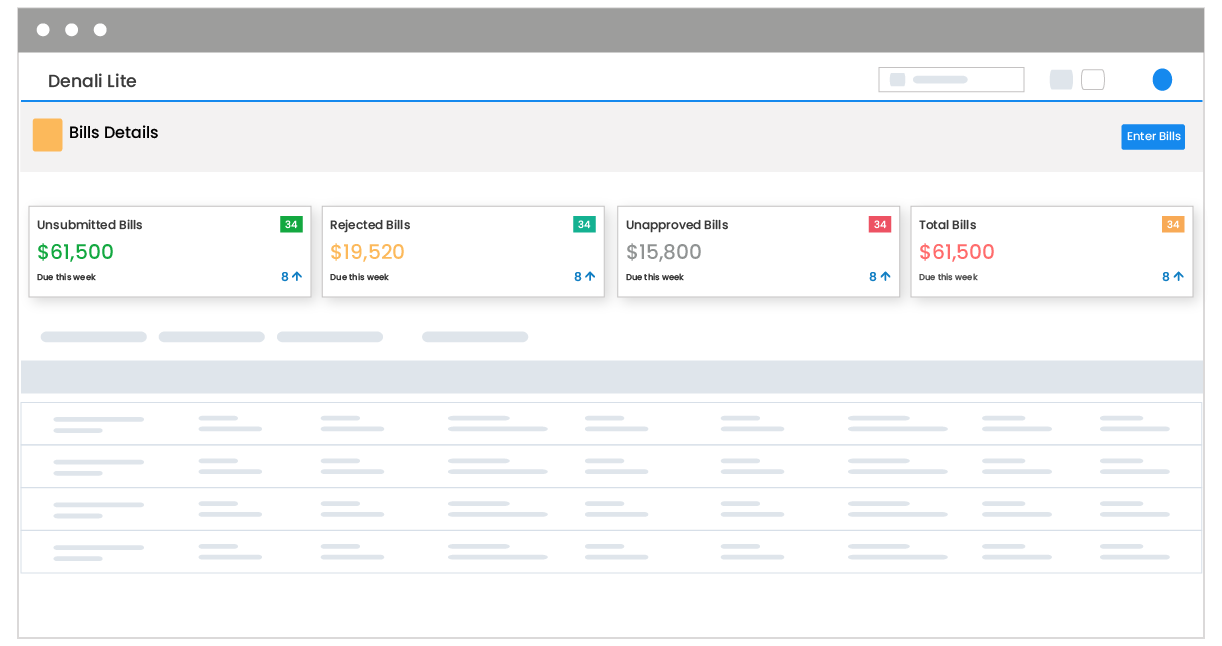1222x646 pixels.
Task: Open the Unapproved Bills $15,800 card
Action: pos(758,252)
